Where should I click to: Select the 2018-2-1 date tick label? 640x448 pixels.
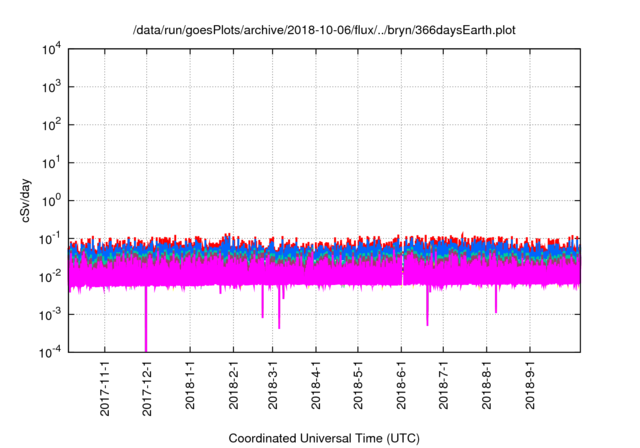[x=233, y=386]
